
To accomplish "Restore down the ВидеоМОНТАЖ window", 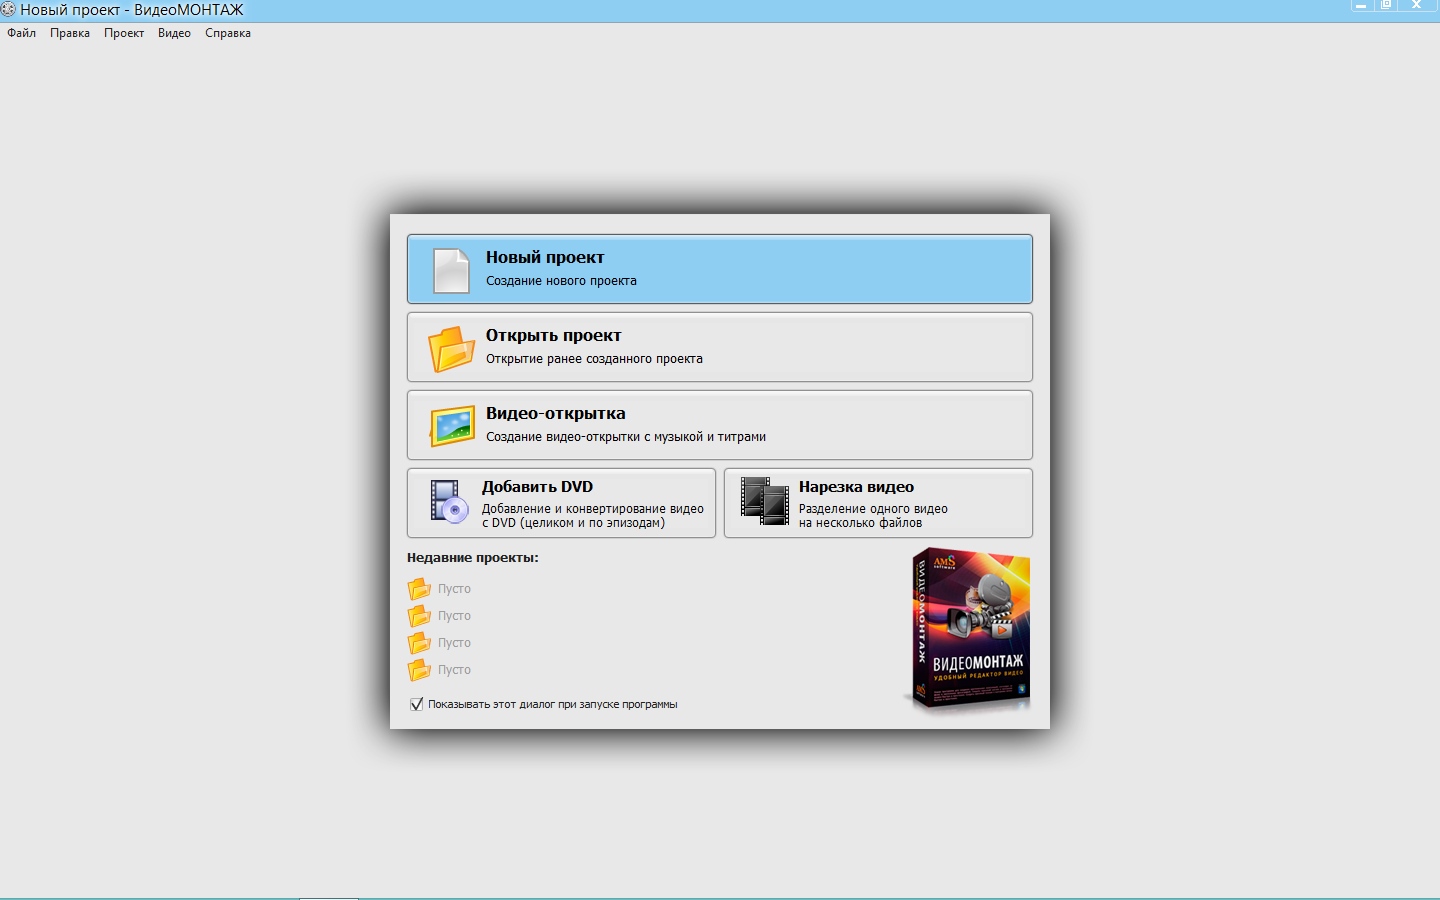I will 1387,5.
